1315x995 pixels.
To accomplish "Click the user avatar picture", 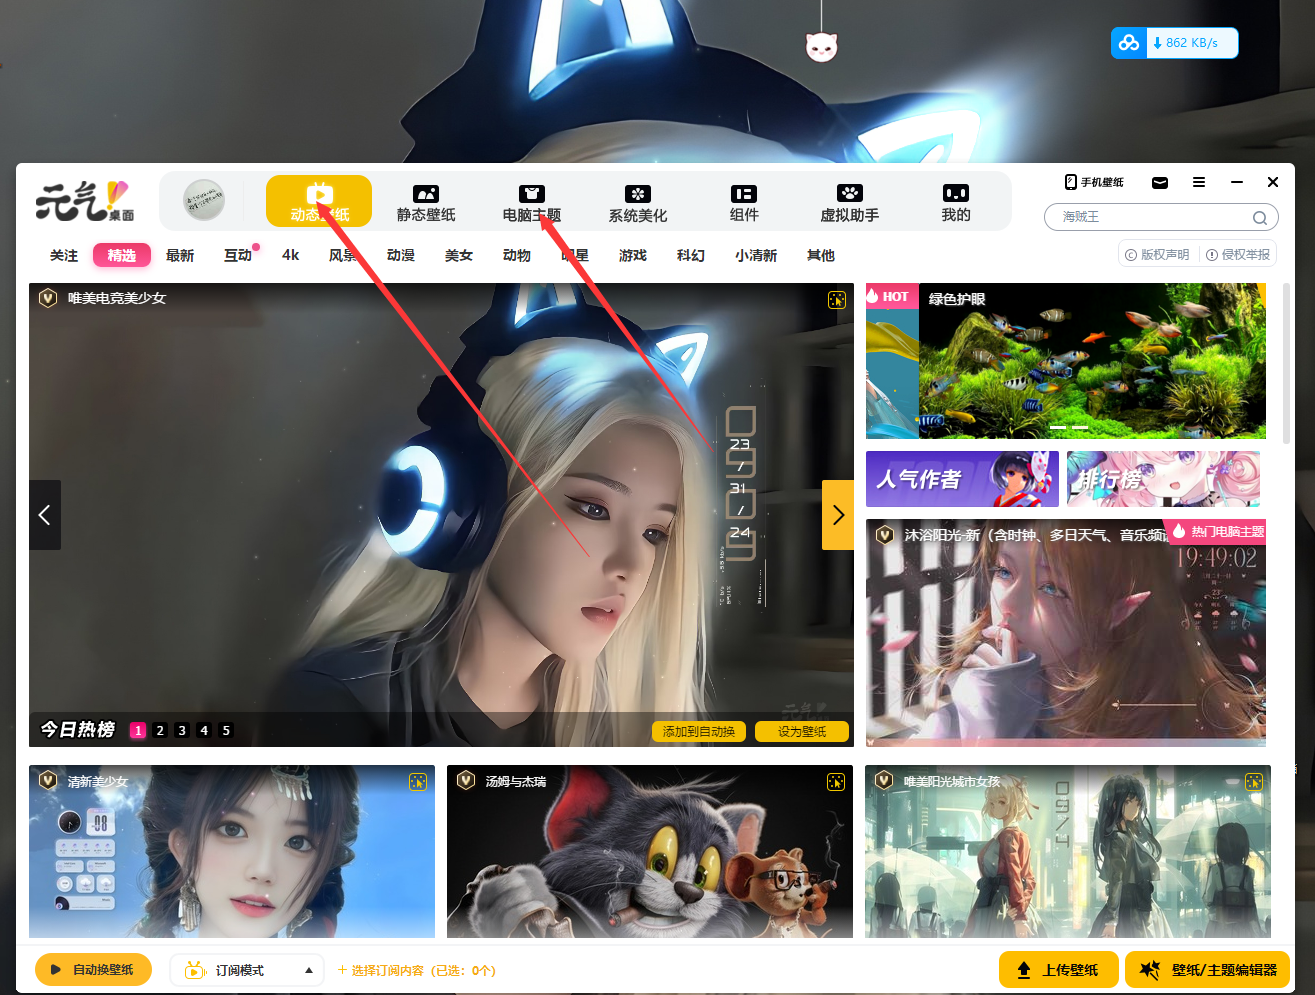I will pyautogui.click(x=204, y=201).
